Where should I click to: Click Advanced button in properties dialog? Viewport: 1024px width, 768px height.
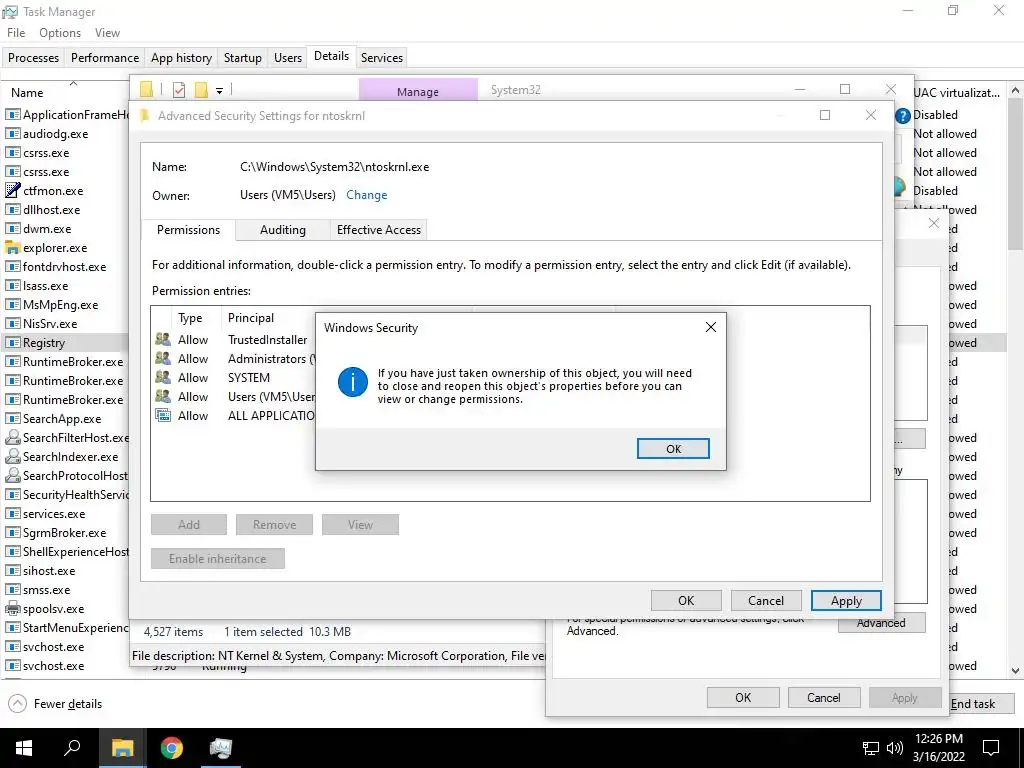point(881,623)
